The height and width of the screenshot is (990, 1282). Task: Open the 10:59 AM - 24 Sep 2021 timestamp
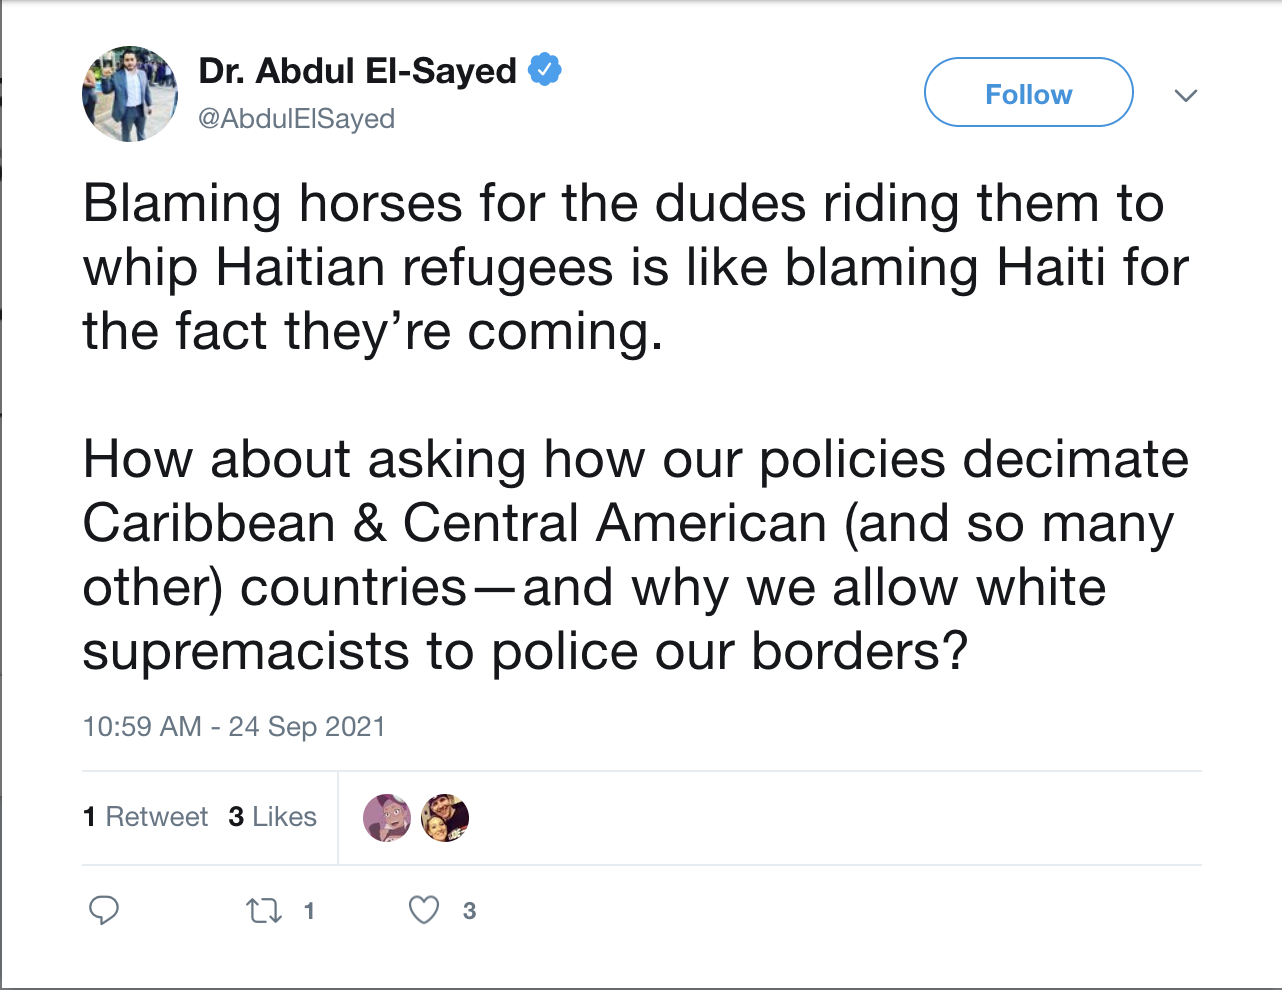click(x=234, y=726)
